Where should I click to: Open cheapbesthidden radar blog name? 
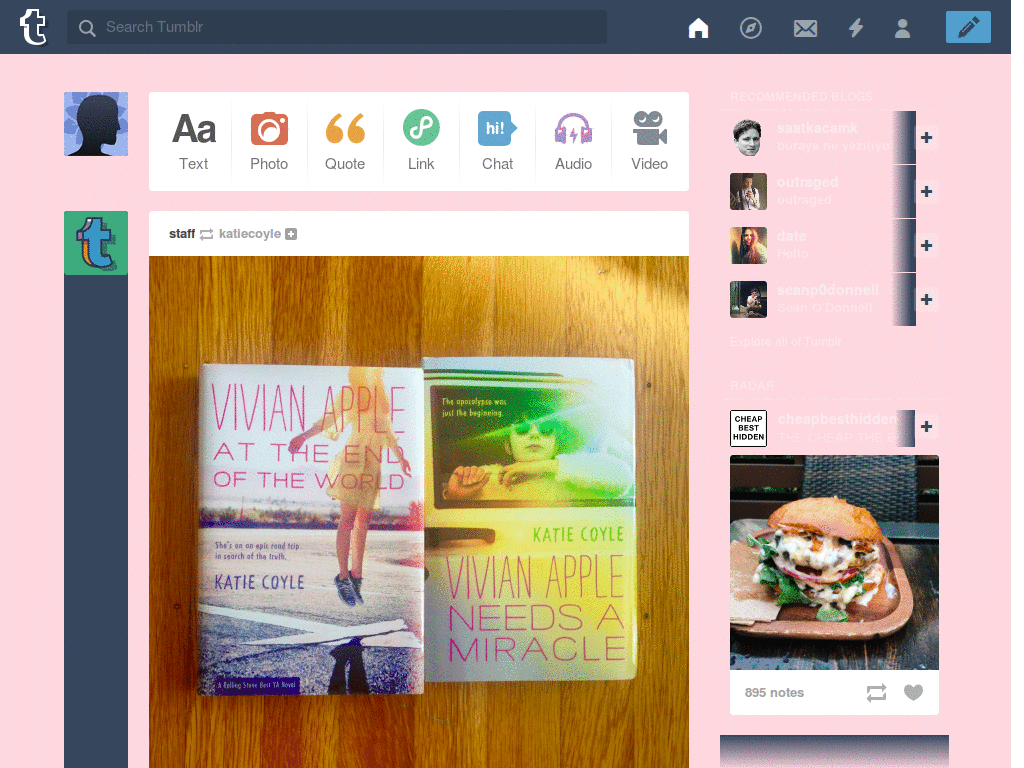pyautogui.click(x=837, y=419)
